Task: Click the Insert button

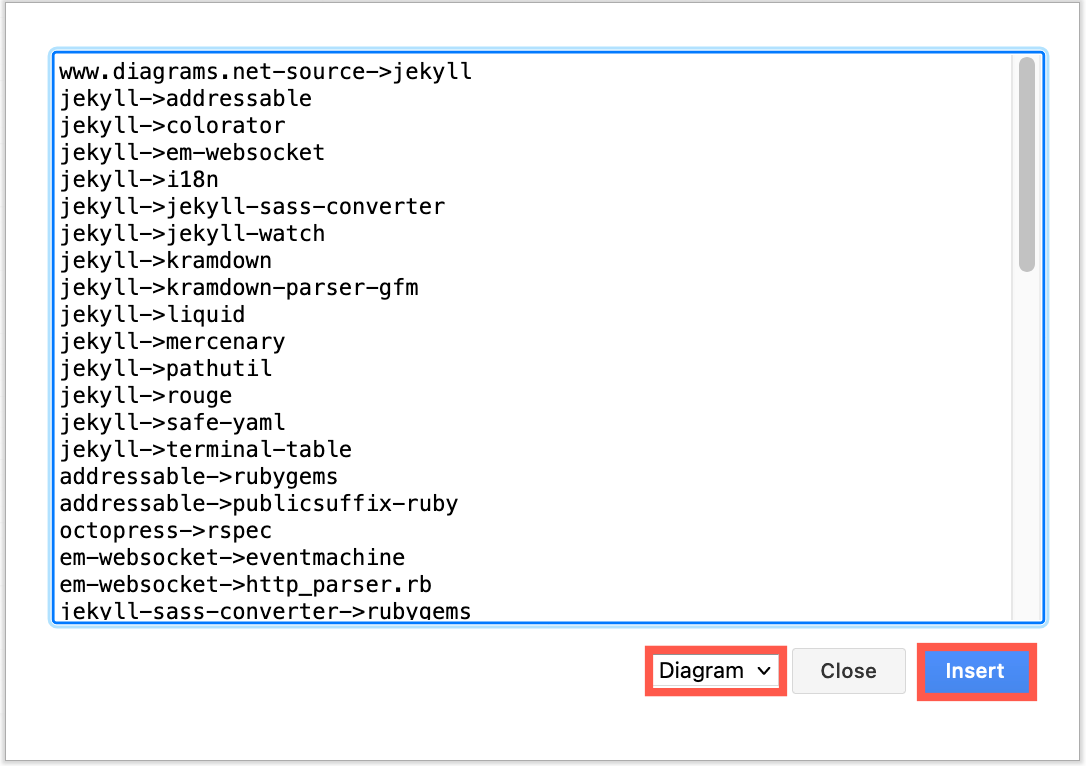Action: (976, 671)
